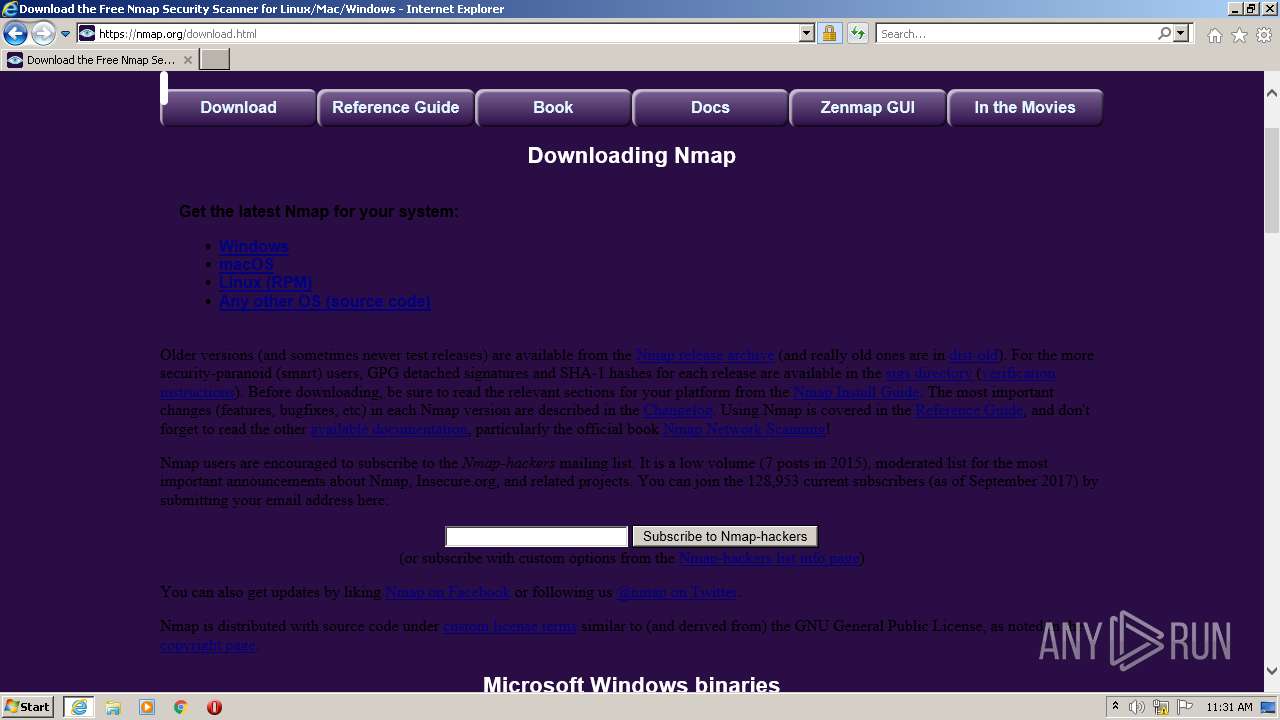Open the Nmap Network Scanning book link
The height and width of the screenshot is (720, 1280).
point(744,429)
